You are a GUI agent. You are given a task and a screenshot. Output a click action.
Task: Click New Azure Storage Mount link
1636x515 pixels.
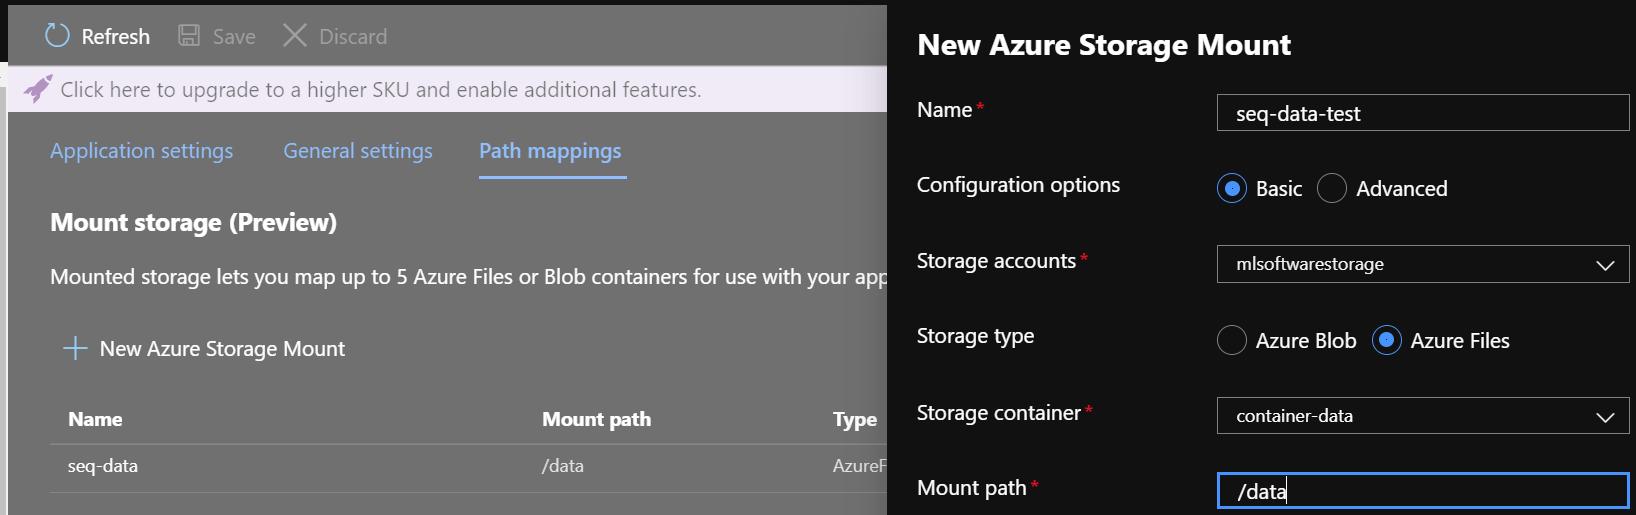[222, 349]
